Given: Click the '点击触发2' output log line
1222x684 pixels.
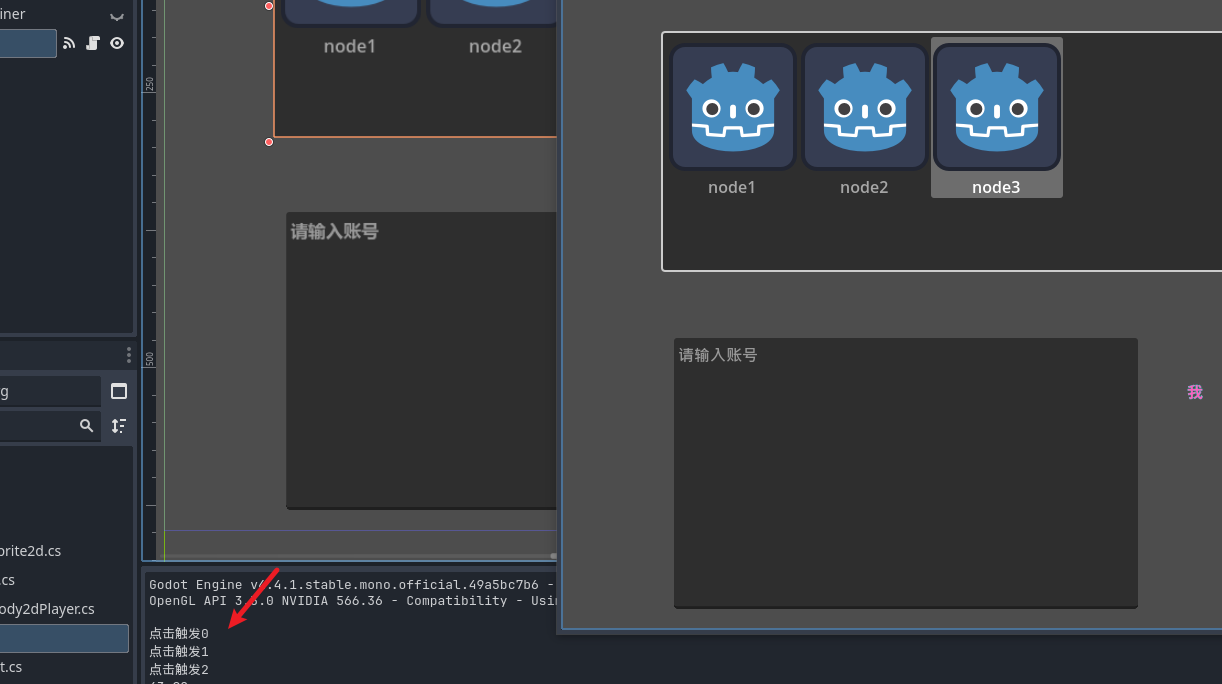Looking at the screenshot, I should click(x=179, y=670).
